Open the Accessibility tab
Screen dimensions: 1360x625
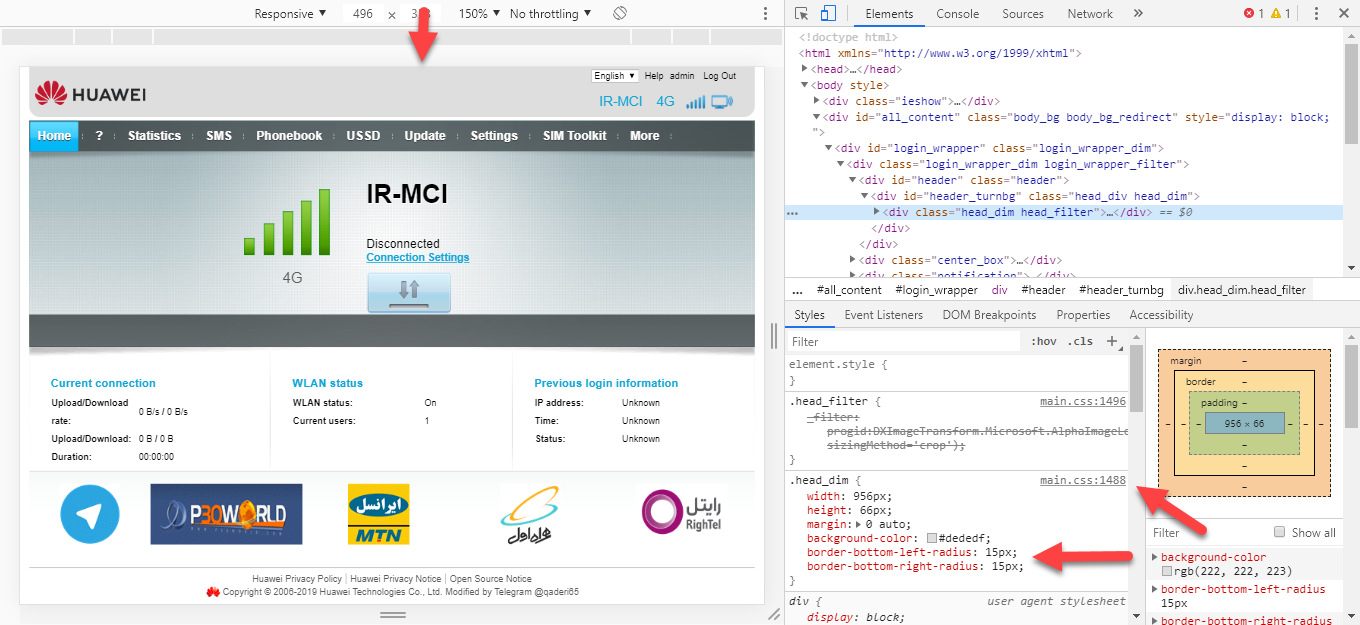(x=1161, y=315)
